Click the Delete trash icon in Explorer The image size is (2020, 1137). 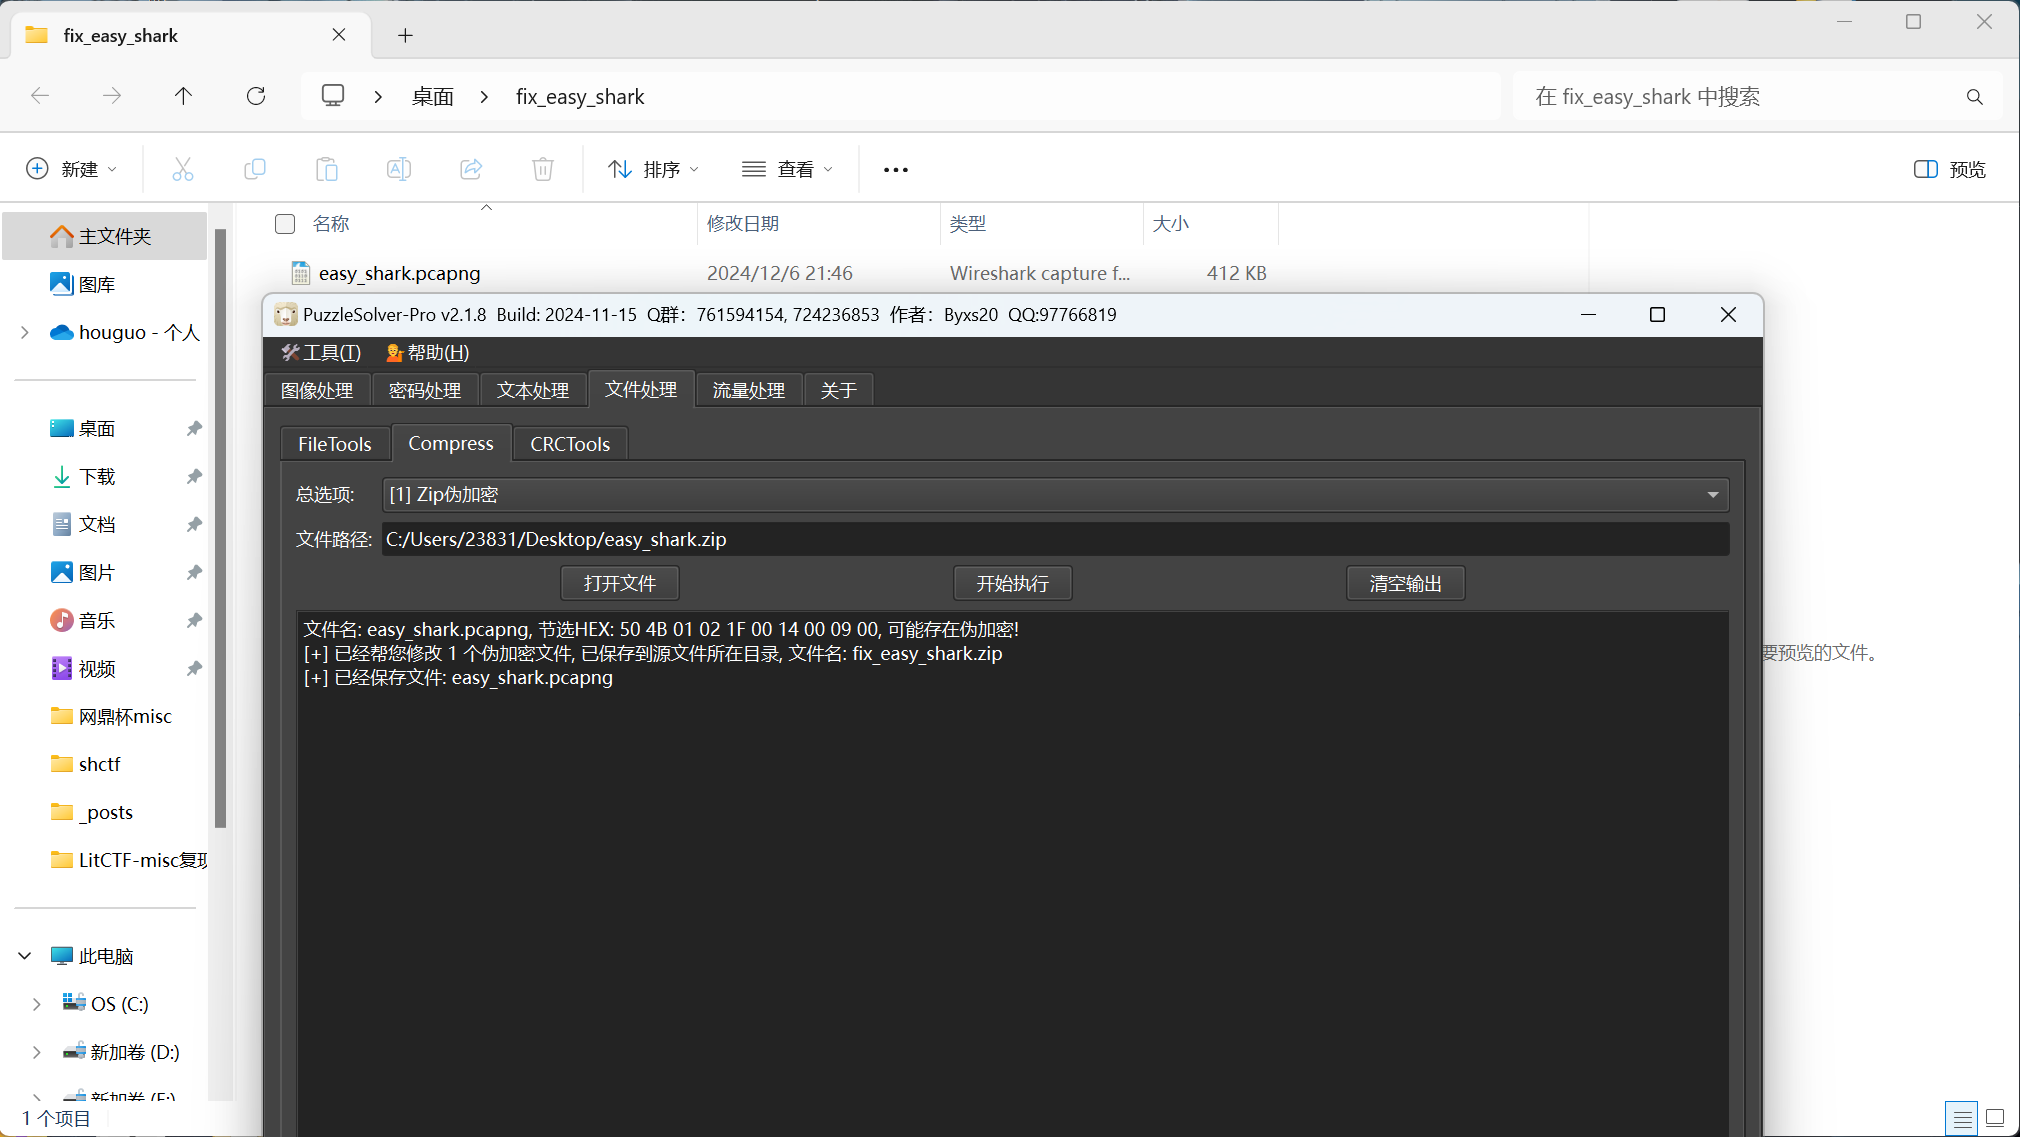pyautogui.click(x=543, y=169)
